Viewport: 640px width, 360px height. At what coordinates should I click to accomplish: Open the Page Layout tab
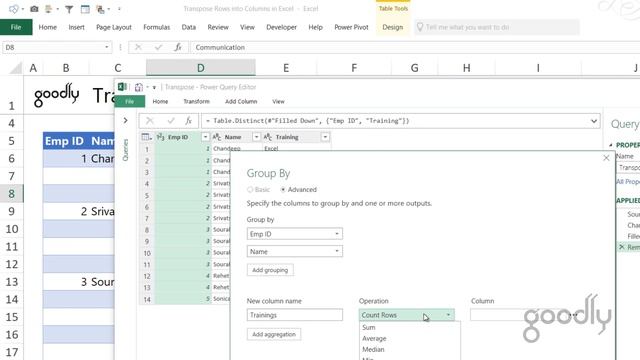tap(114, 27)
